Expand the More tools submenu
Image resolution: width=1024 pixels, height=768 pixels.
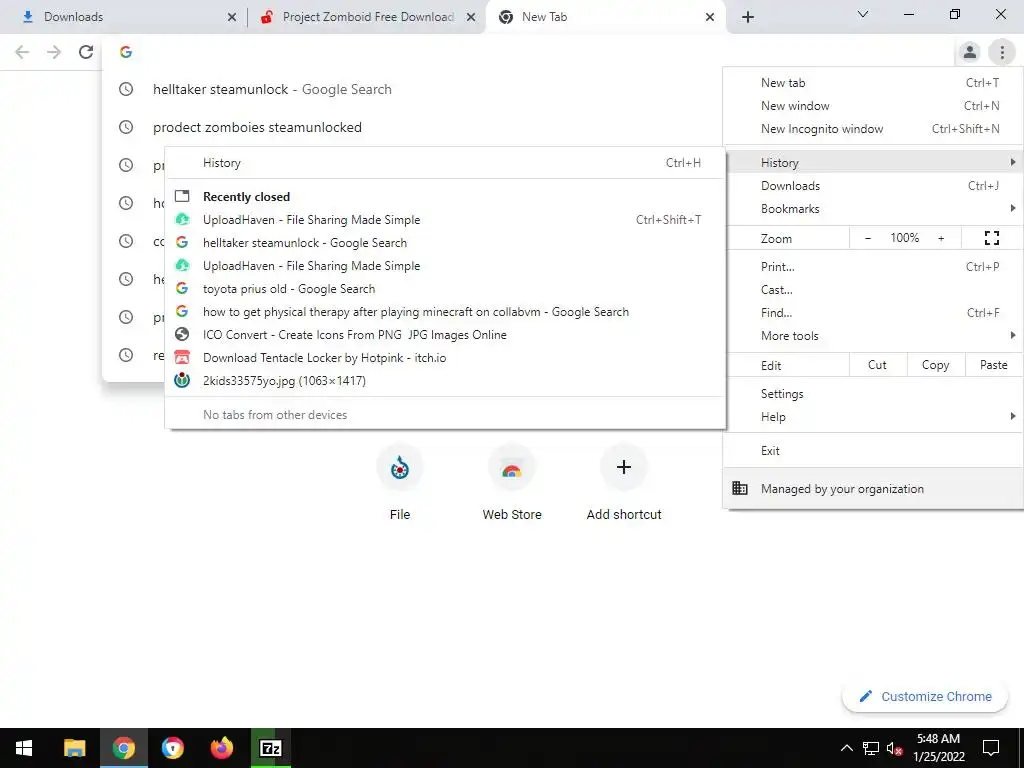coord(873,336)
